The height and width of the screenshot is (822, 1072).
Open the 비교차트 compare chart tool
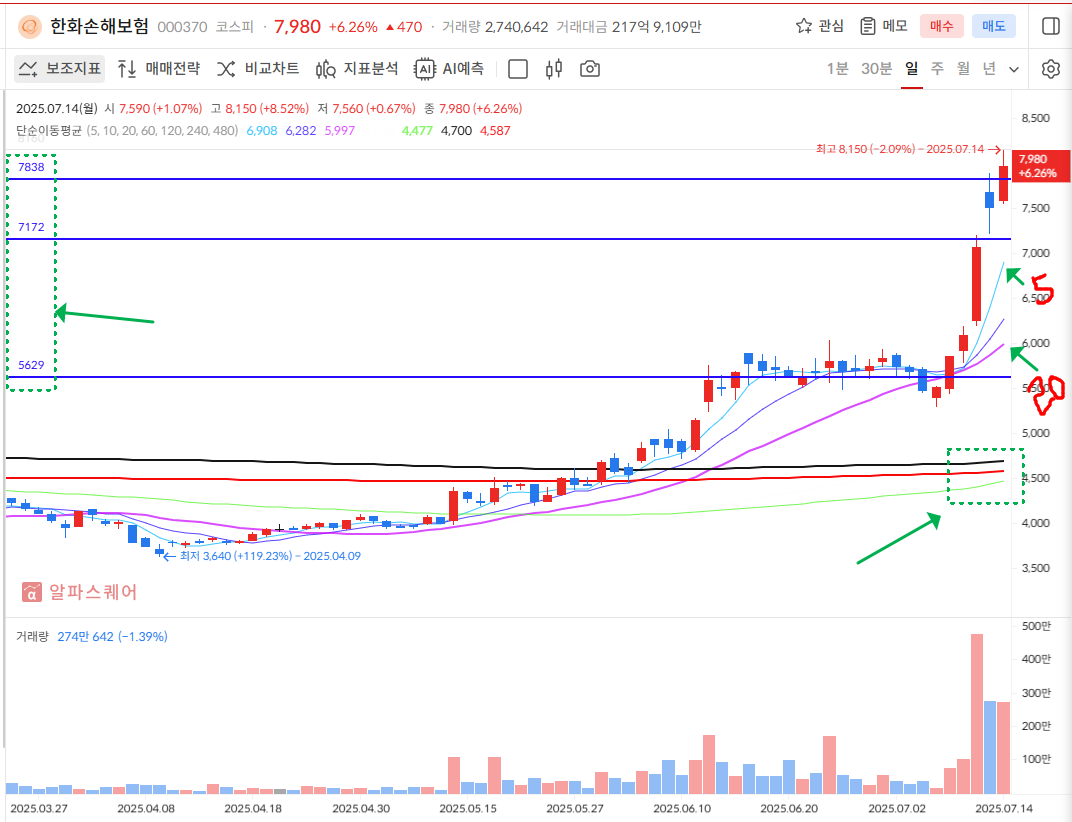[x=258, y=68]
